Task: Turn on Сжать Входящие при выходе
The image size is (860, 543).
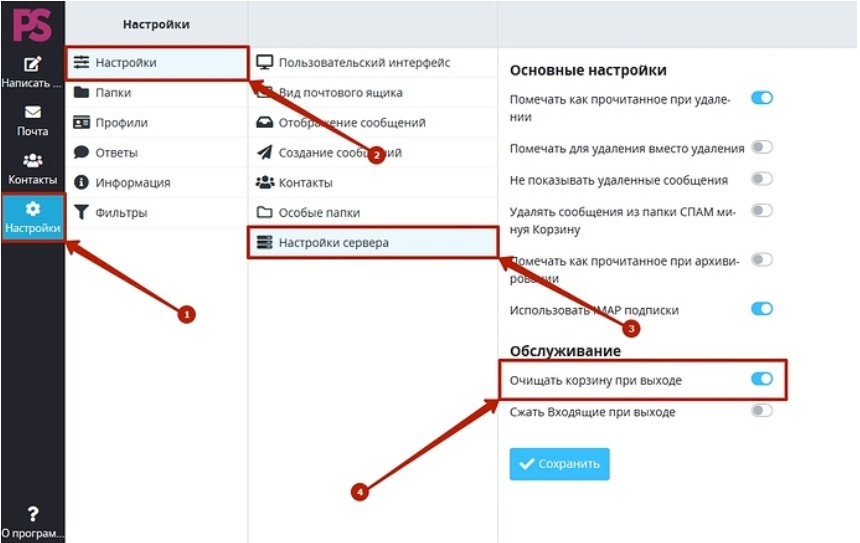Action: tap(762, 411)
